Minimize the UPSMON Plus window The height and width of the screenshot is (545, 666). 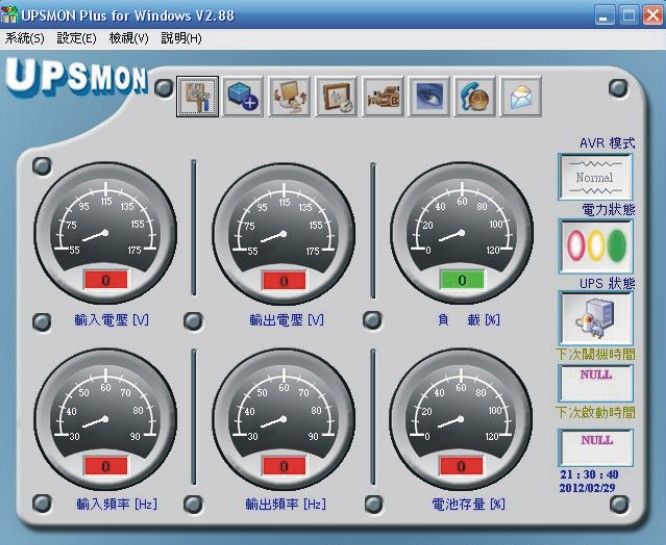click(604, 16)
